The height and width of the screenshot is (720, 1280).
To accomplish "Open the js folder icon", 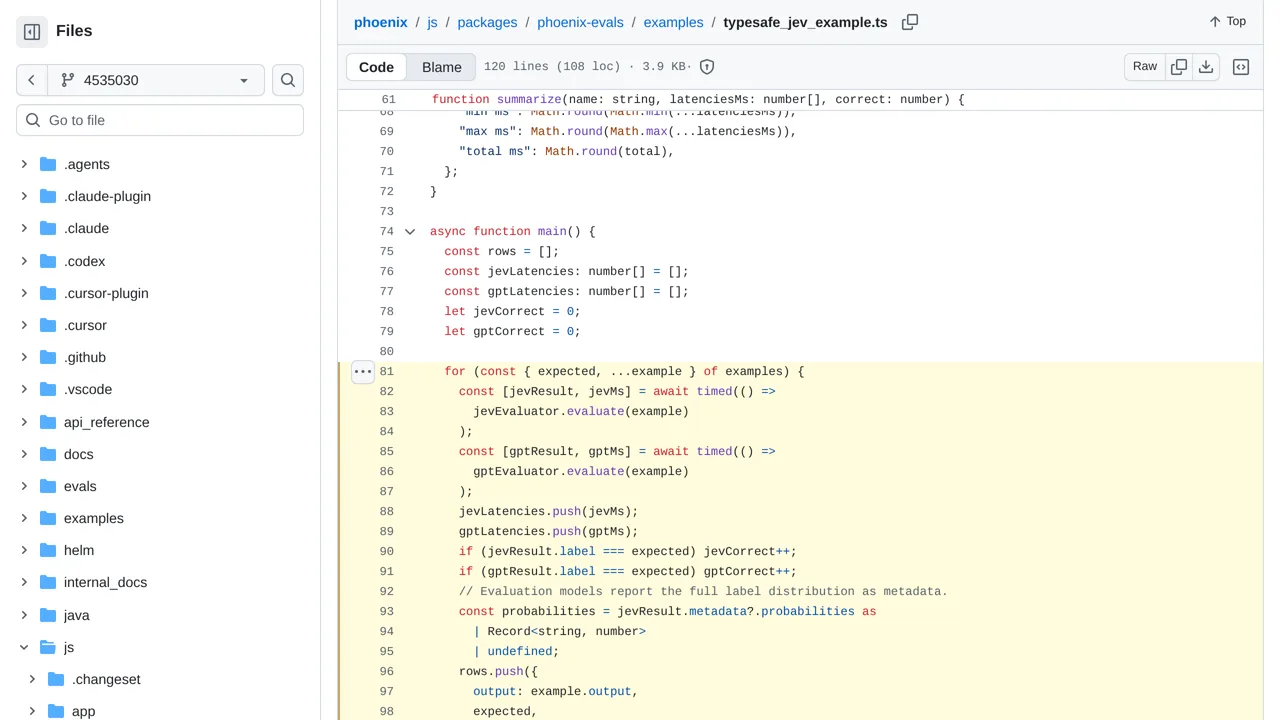I will pos(48,647).
